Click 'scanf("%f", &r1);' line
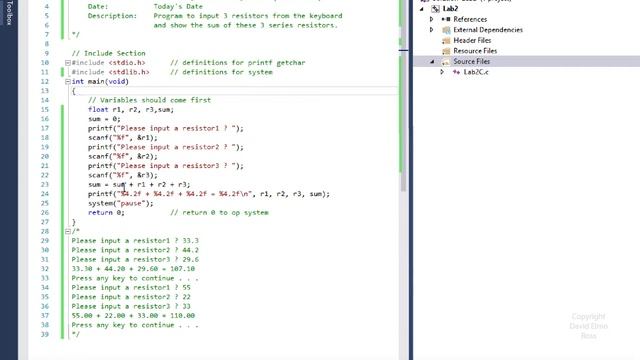Viewport: 640px width, 360px height. (122, 138)
